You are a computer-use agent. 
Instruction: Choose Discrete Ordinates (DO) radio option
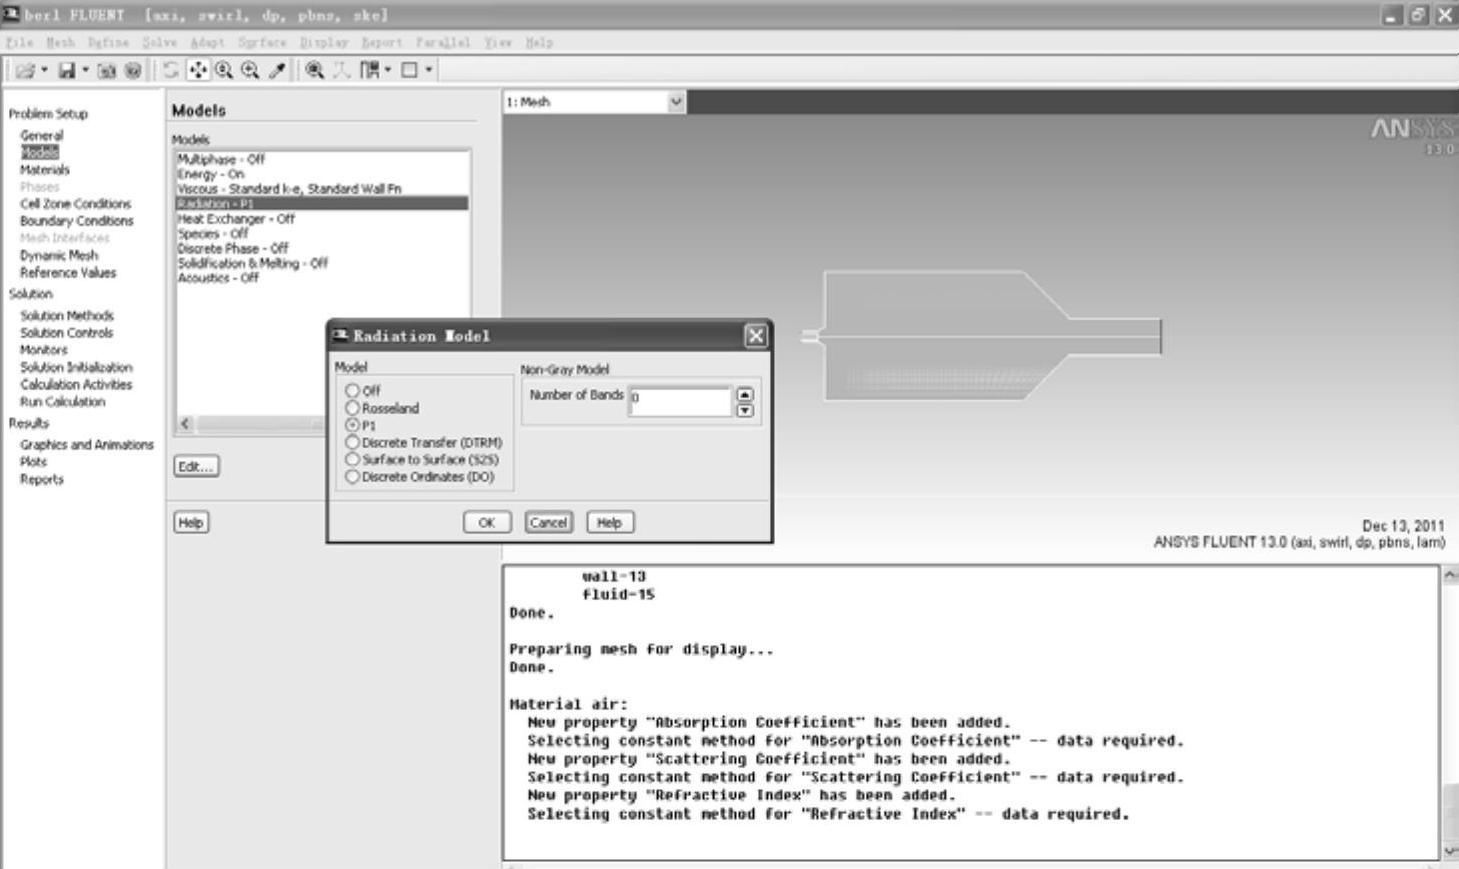352,477
